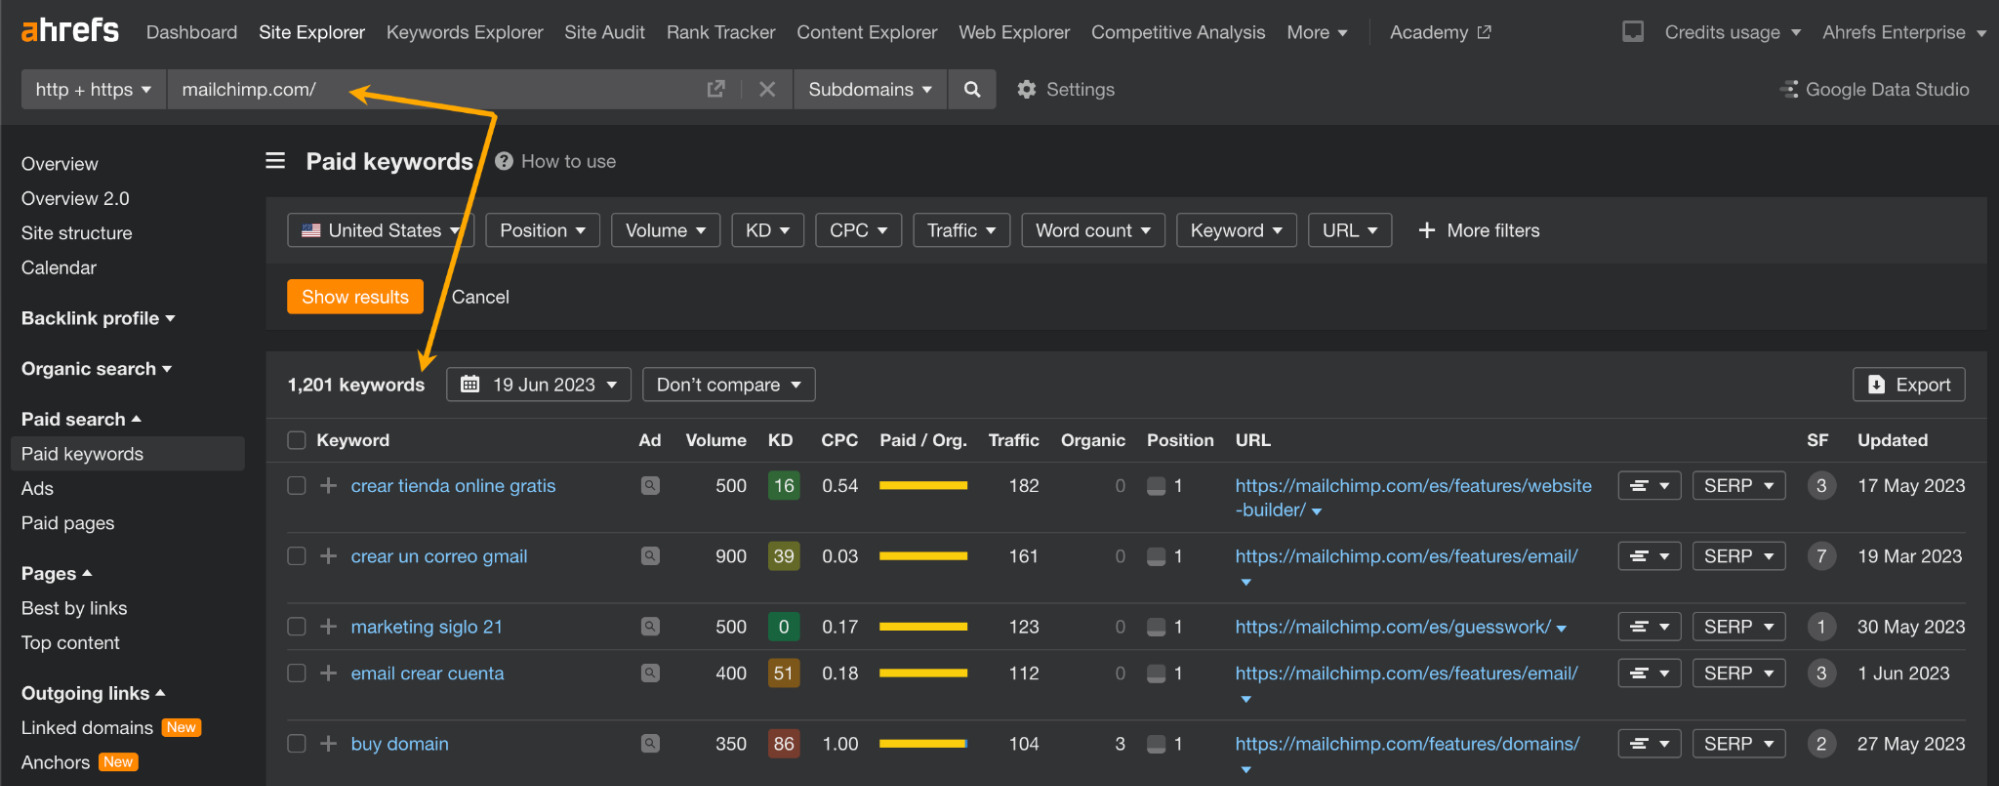
Task: Click the search magnifier button
Action: [x=971, y=90]
